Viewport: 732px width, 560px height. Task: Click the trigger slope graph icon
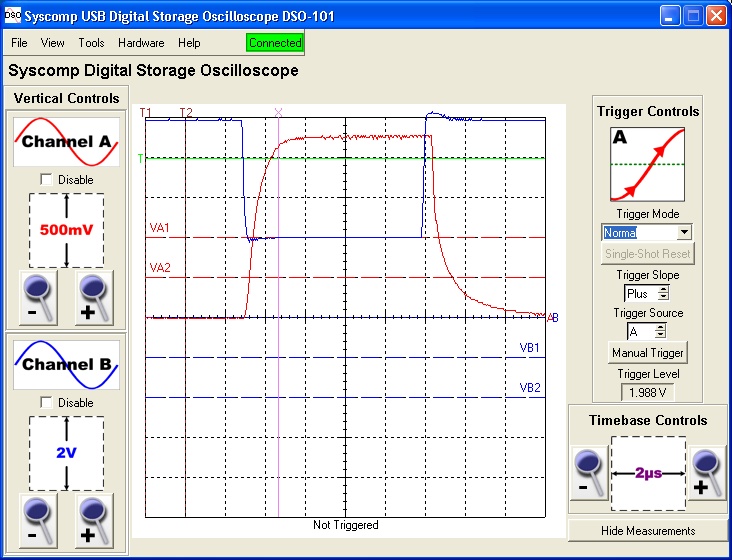tap(647, 164)
